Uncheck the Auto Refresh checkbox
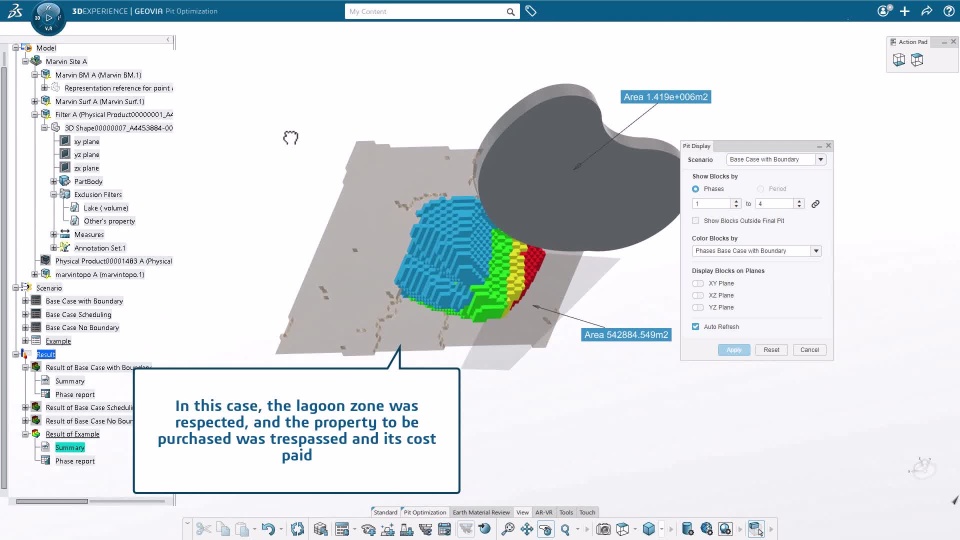 click(x=696, y=327)
